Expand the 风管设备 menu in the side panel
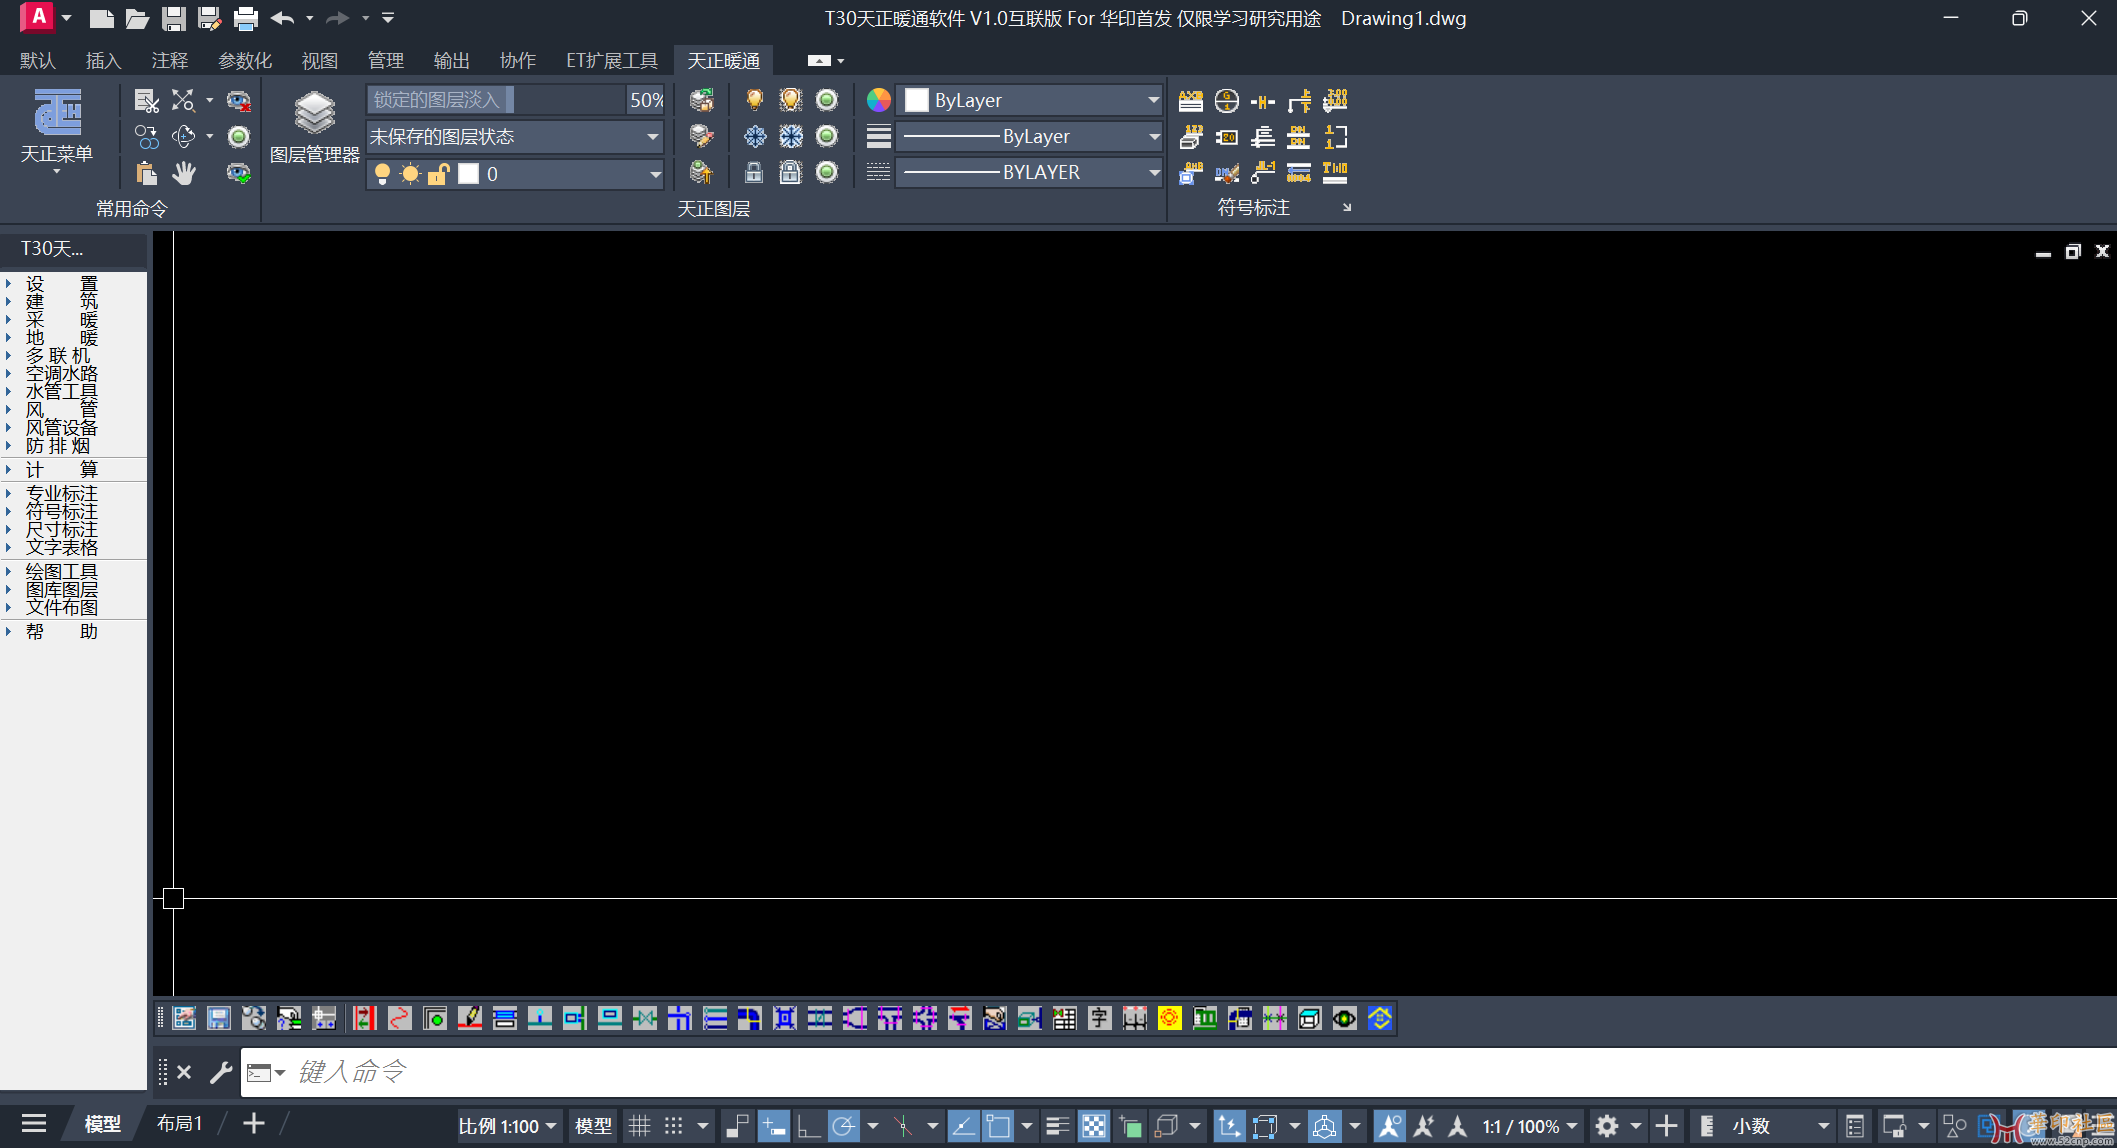 (x=61, y=428)
